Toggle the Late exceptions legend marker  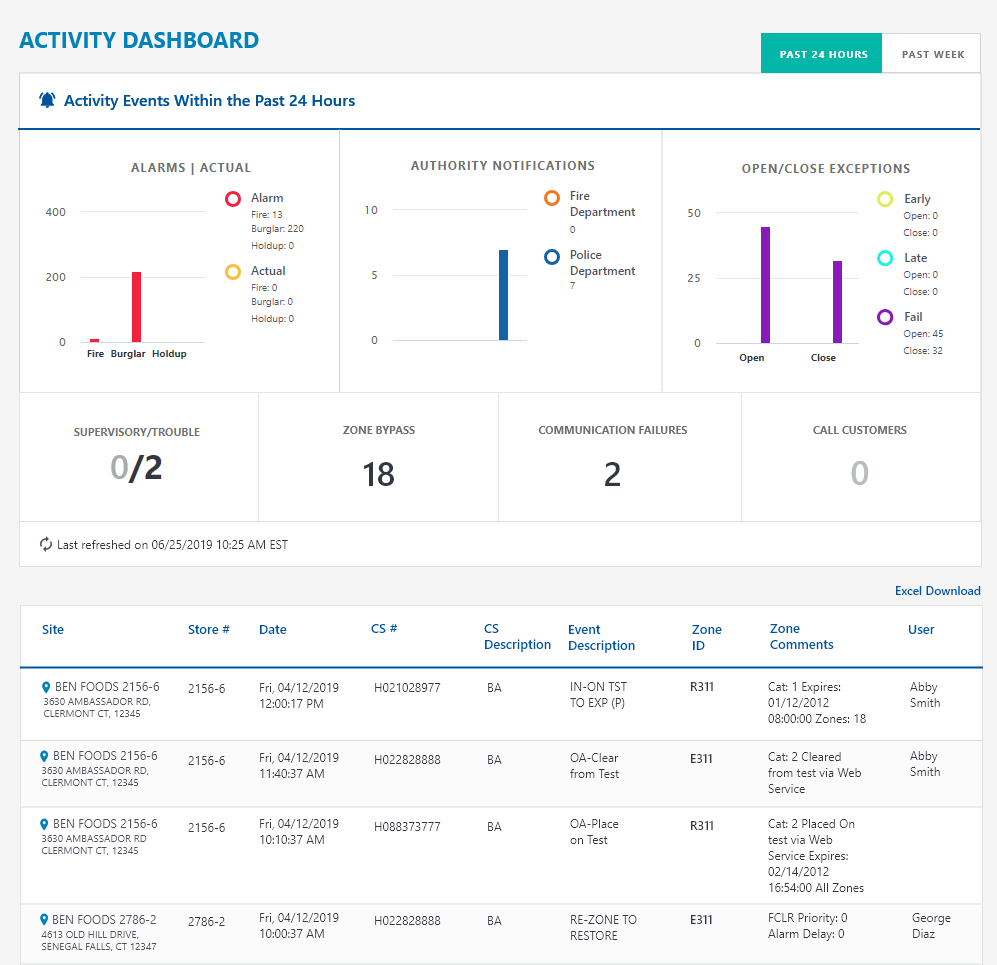coord(885,258)
